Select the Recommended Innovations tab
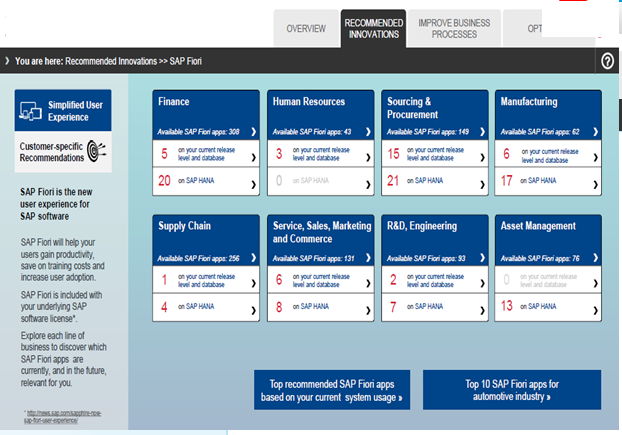622x435 pixels. point(373,28)
